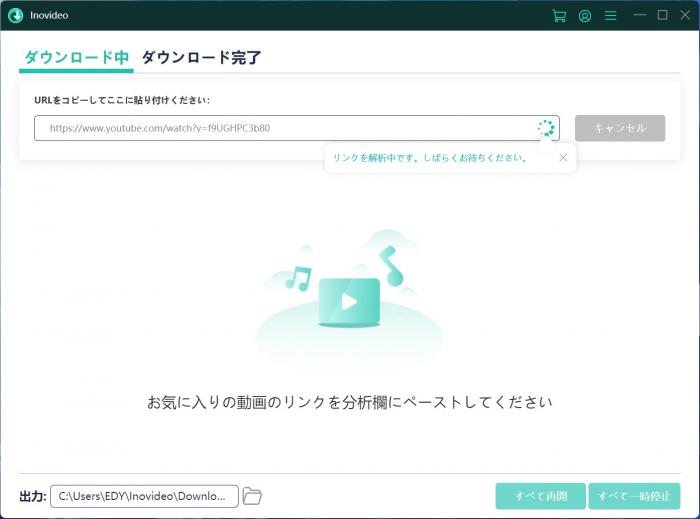Click the すべて一時停止 button
The height and width of the screenshot is (519, 700).
click(x=634, y=496)
